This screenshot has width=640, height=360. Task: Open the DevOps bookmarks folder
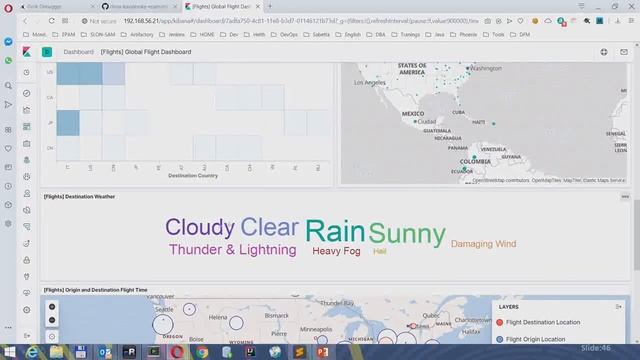tap(284, 35)
